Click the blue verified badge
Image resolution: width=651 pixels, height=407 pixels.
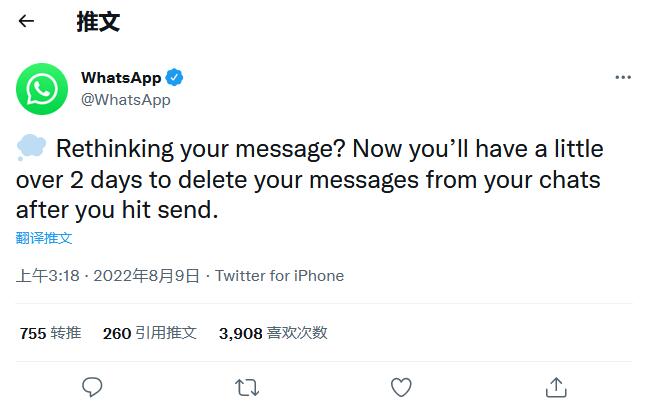click(174, 78)
